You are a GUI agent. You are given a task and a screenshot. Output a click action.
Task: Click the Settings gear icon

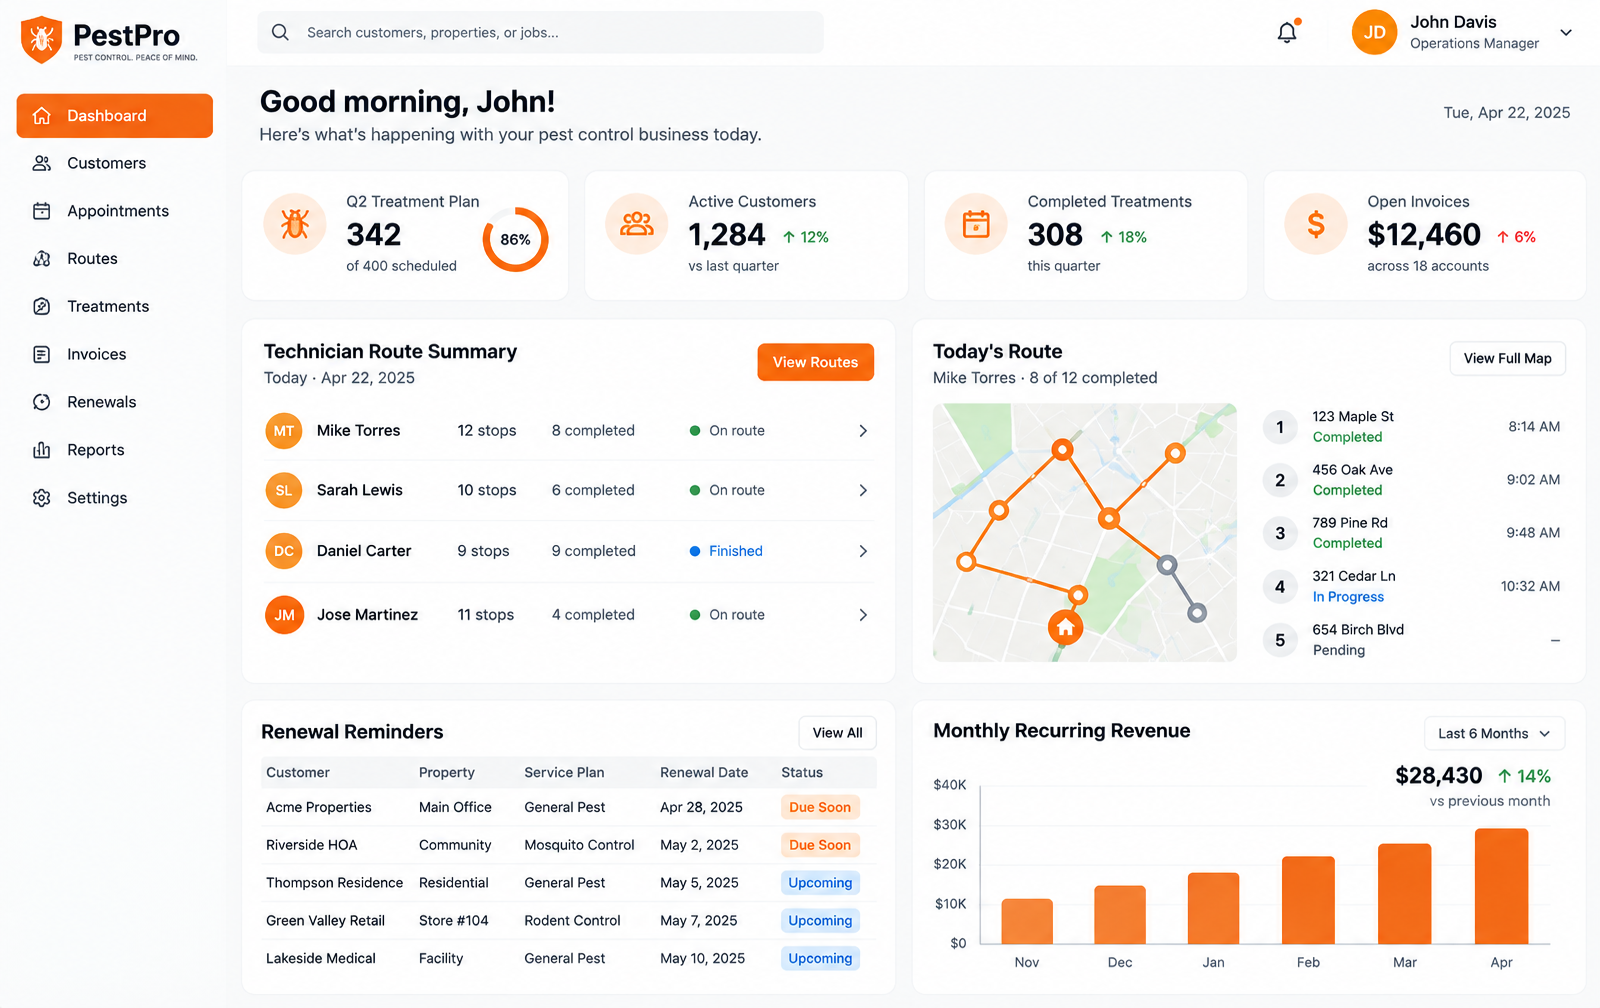pos(41,498)
